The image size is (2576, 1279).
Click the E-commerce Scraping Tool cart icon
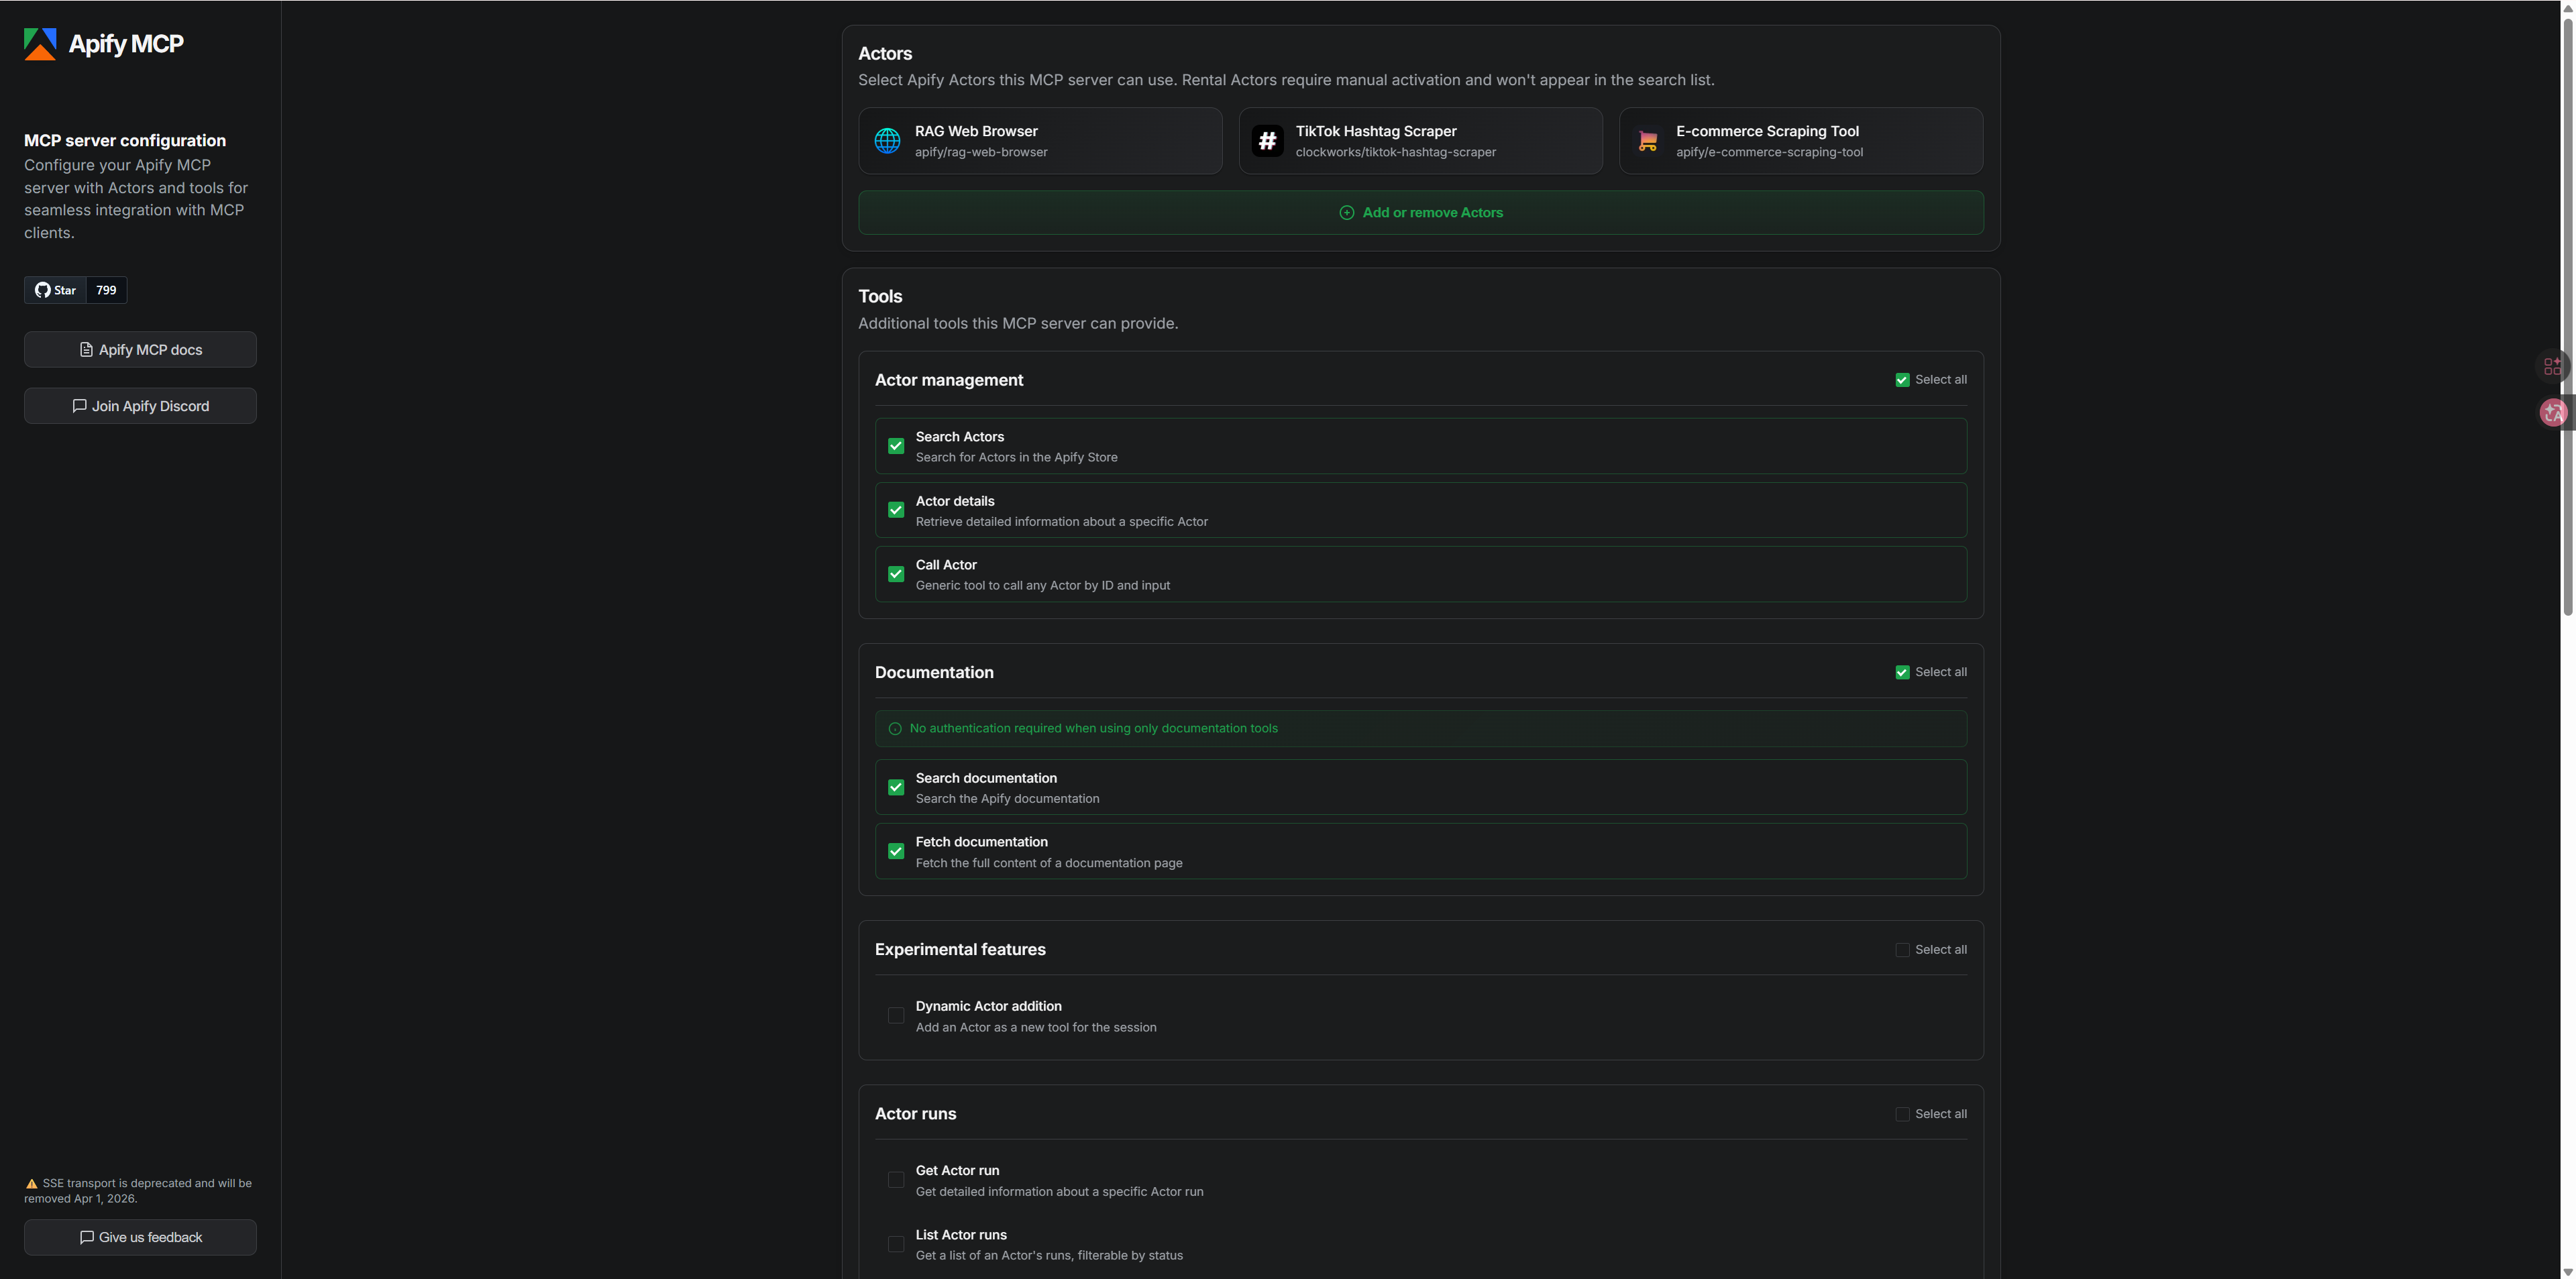click(x=1647, y=141)
